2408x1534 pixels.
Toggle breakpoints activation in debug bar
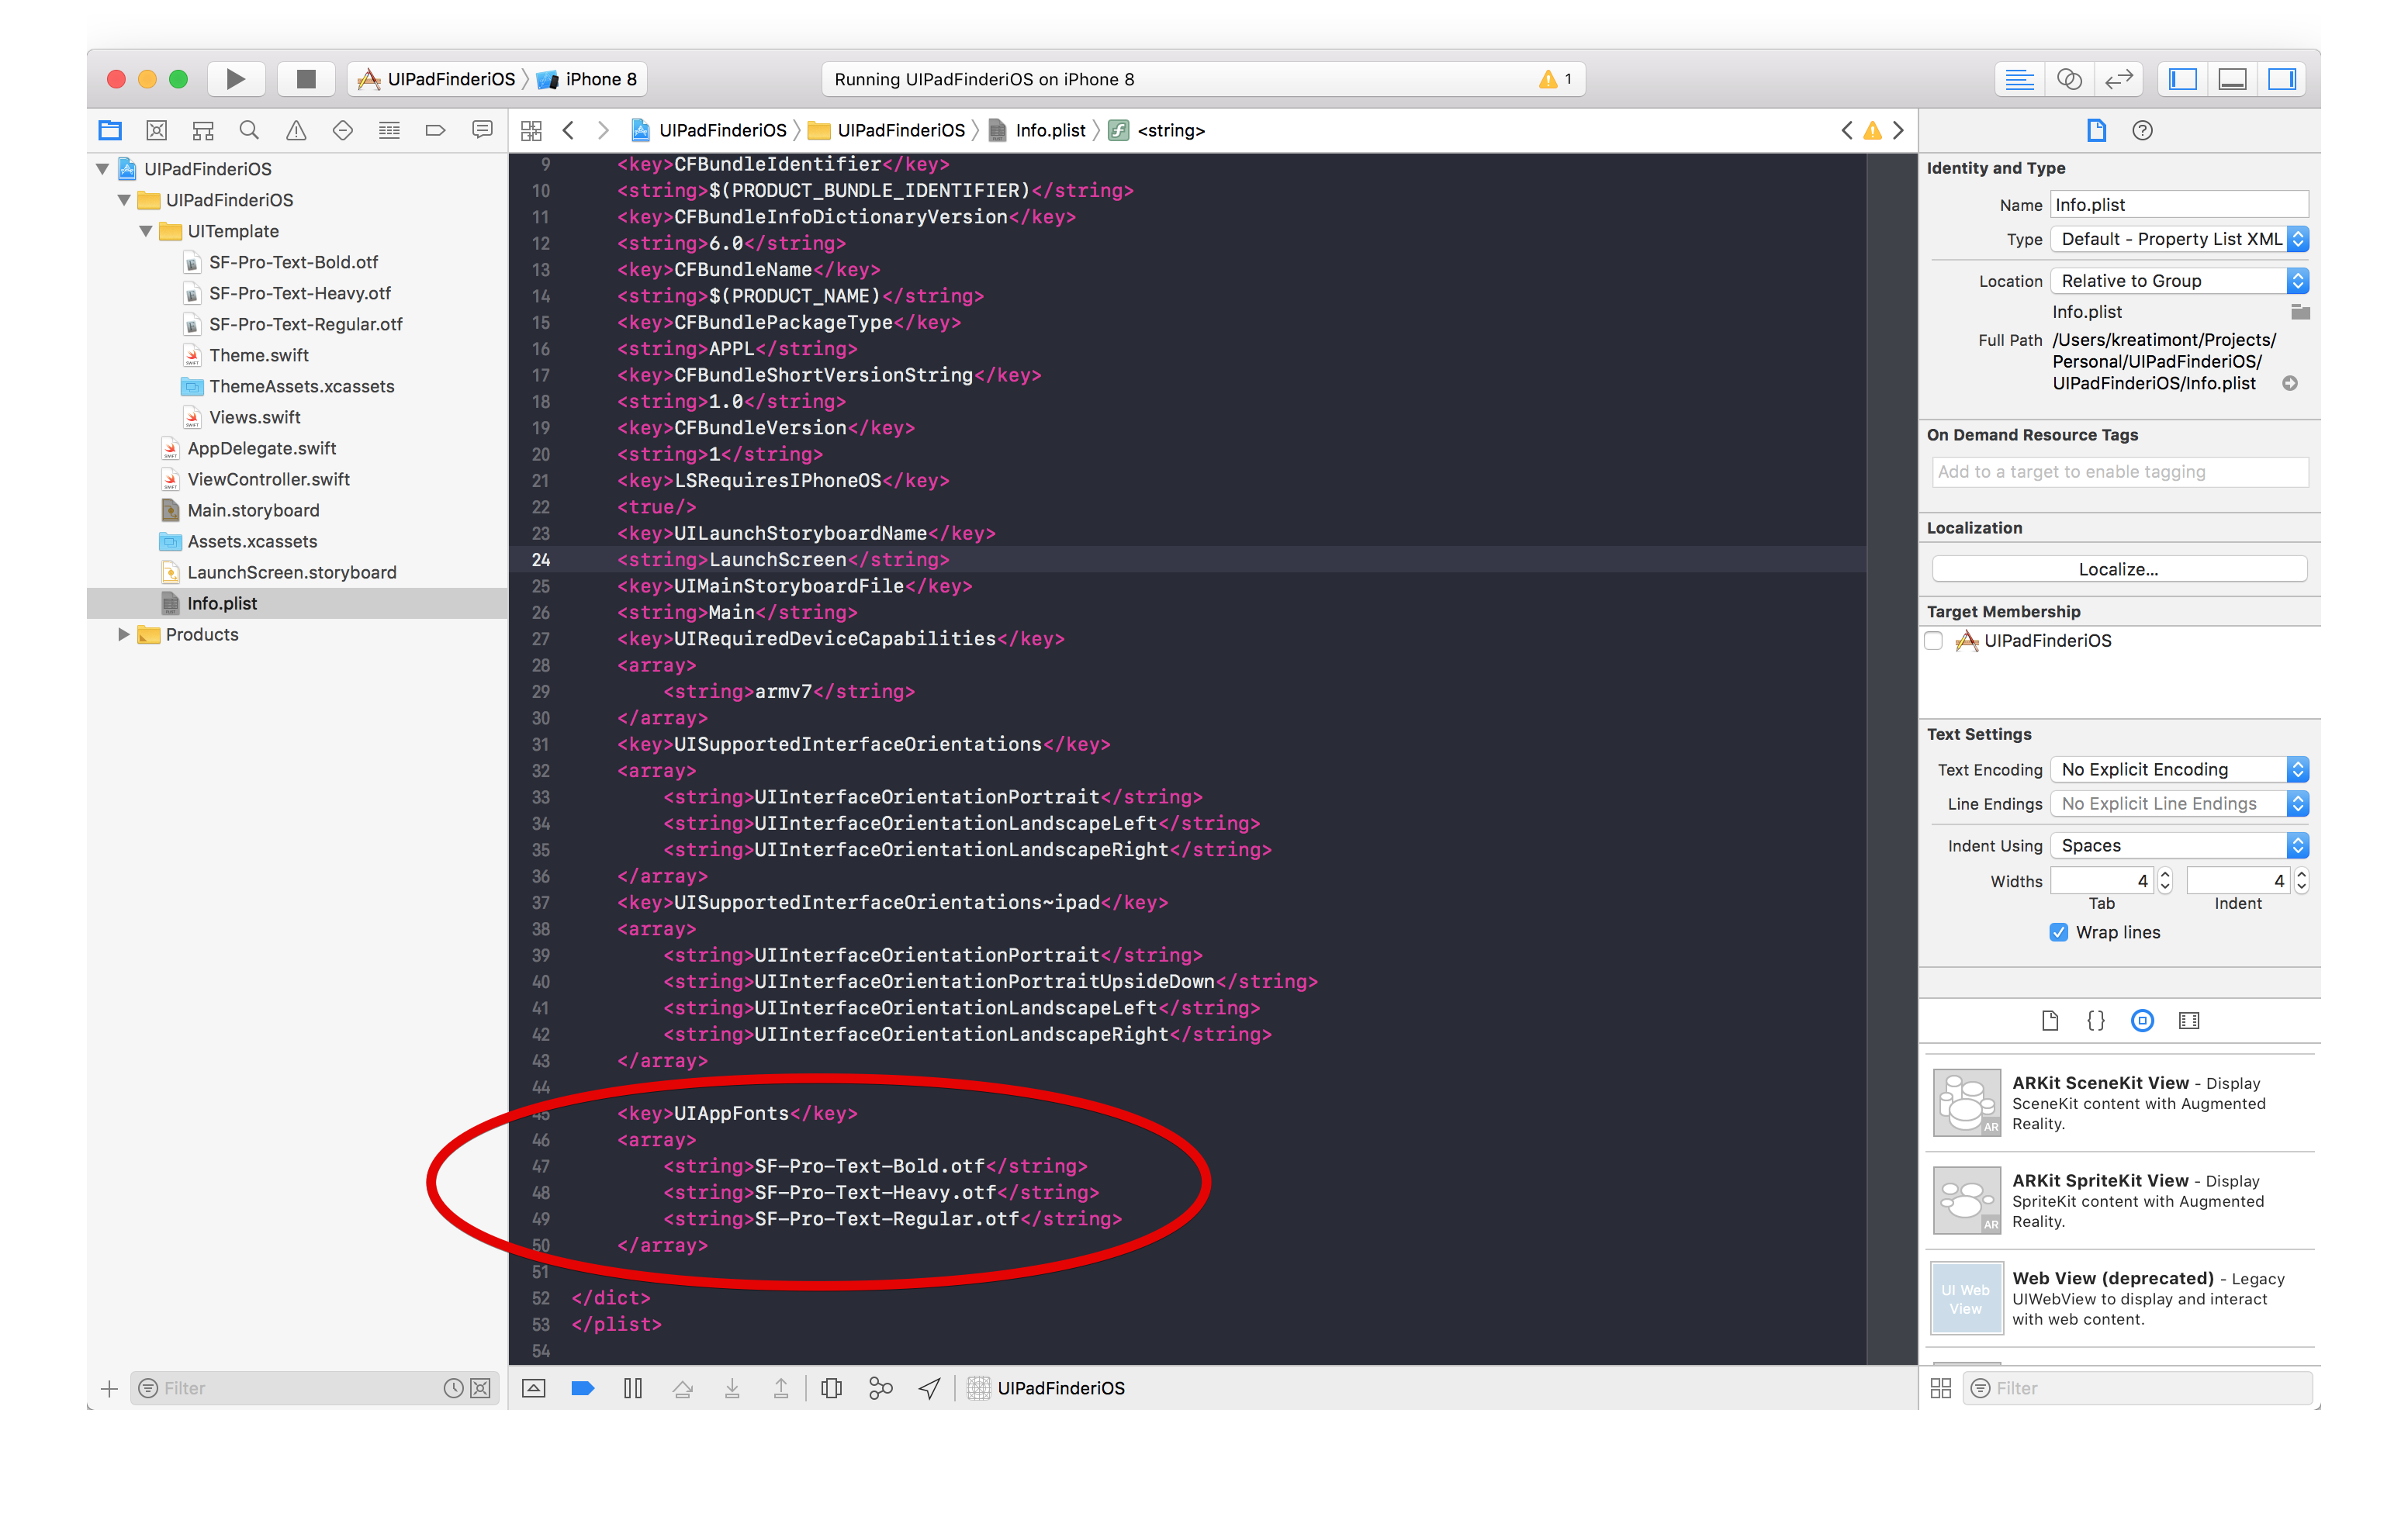(582, 1388)
